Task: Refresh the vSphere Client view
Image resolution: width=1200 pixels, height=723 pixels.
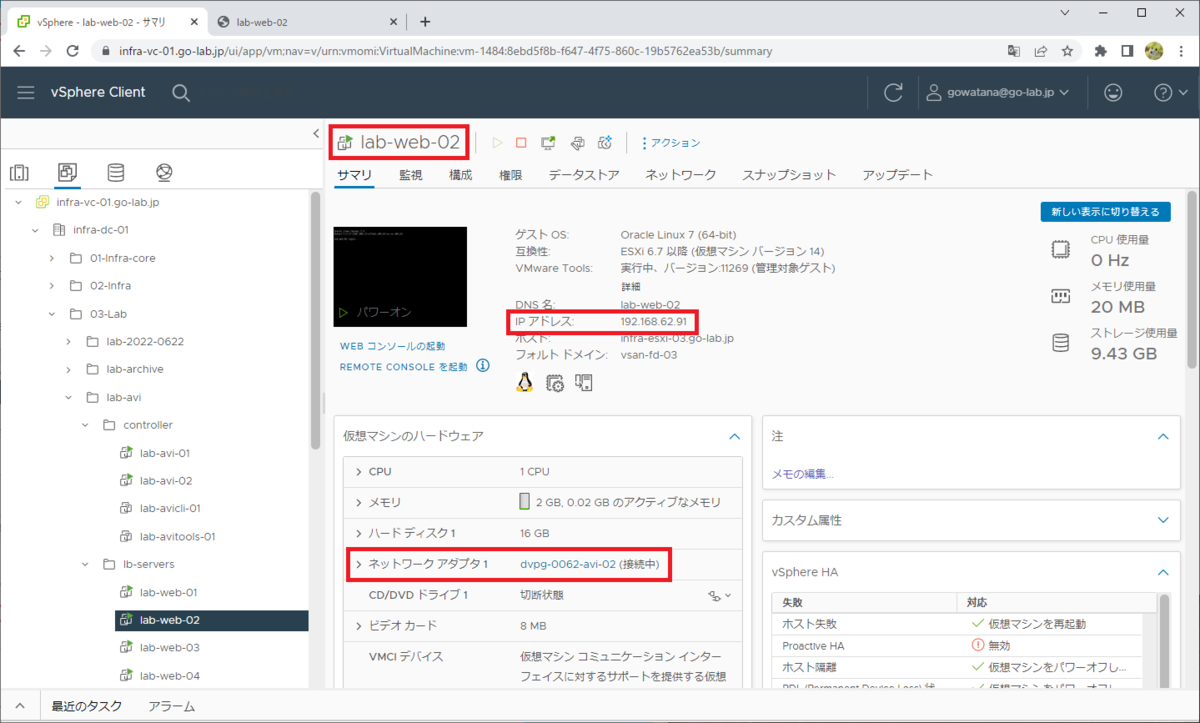Action: pos(893,92)
